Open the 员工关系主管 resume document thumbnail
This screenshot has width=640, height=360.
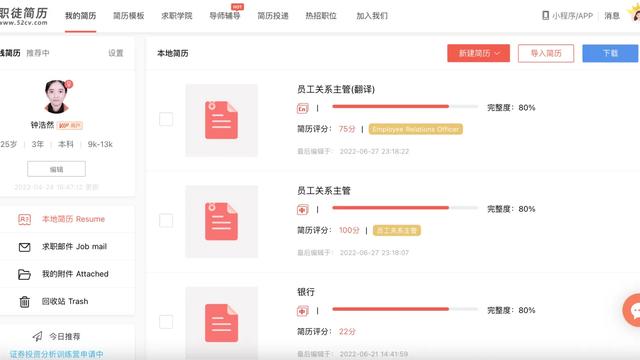[x=222, y=222]
